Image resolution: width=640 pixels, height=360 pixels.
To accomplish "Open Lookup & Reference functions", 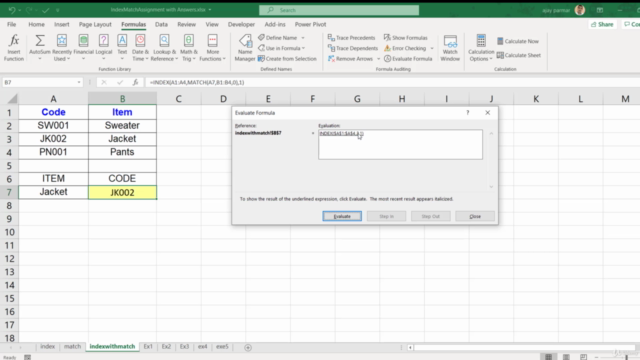I will click(x=164, y=47).
